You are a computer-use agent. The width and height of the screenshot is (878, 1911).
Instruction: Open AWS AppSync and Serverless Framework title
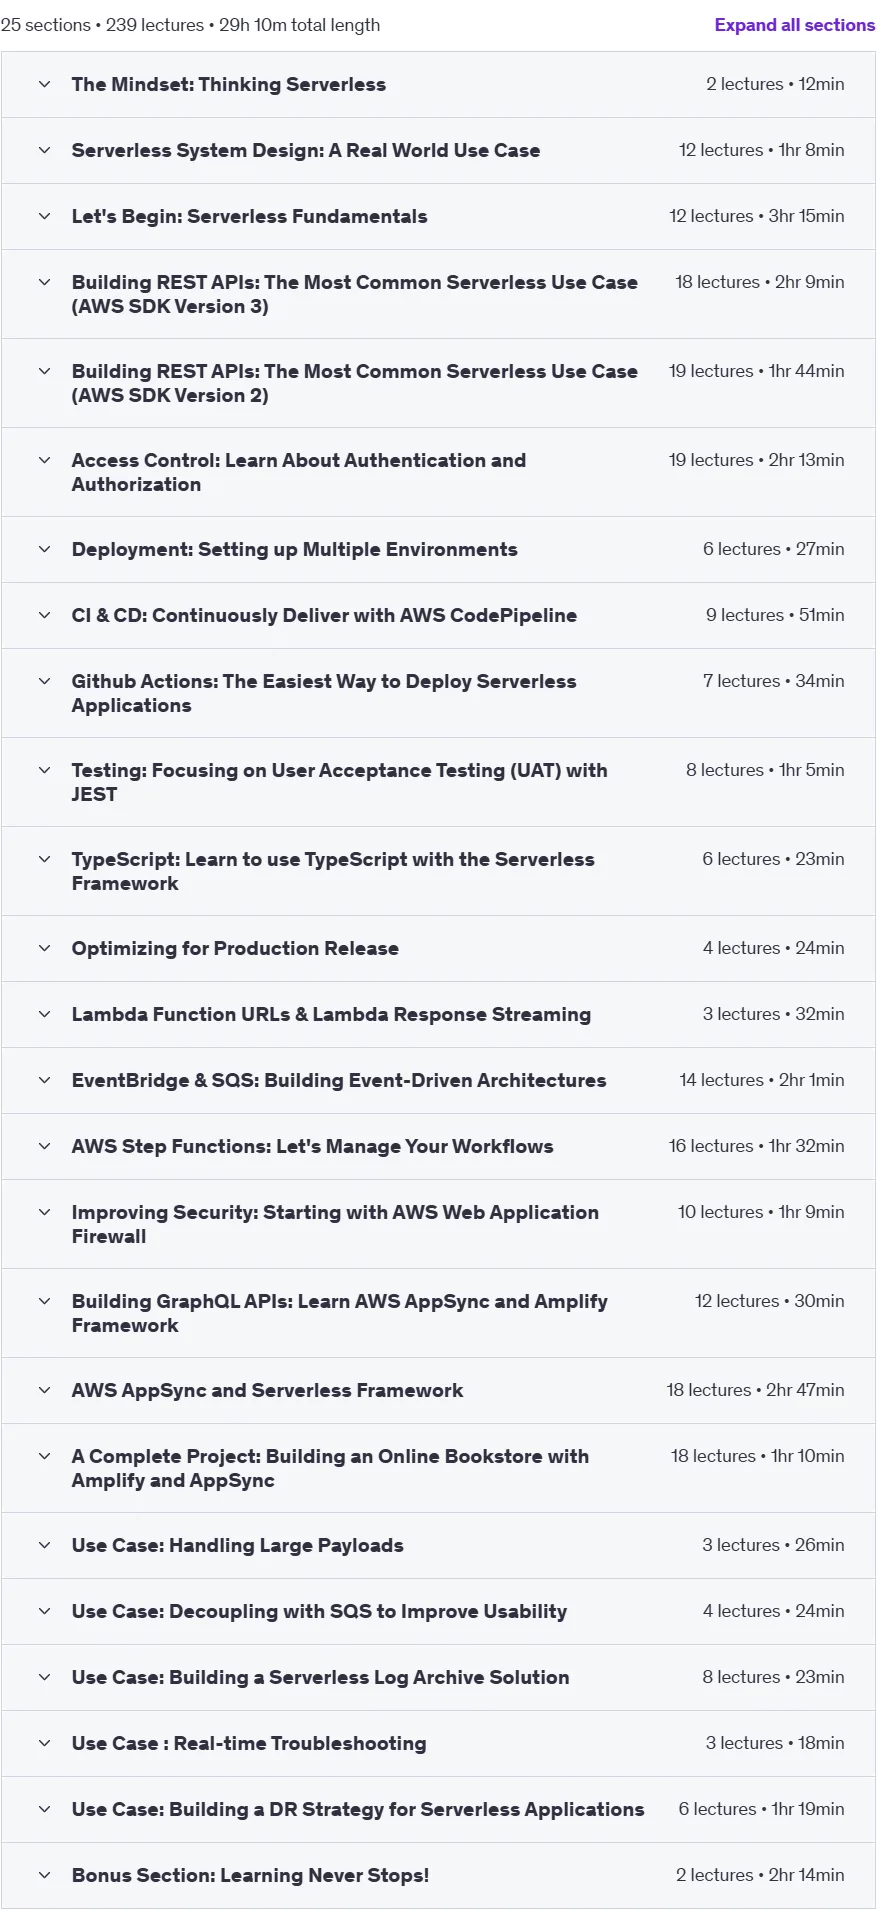267,1390
